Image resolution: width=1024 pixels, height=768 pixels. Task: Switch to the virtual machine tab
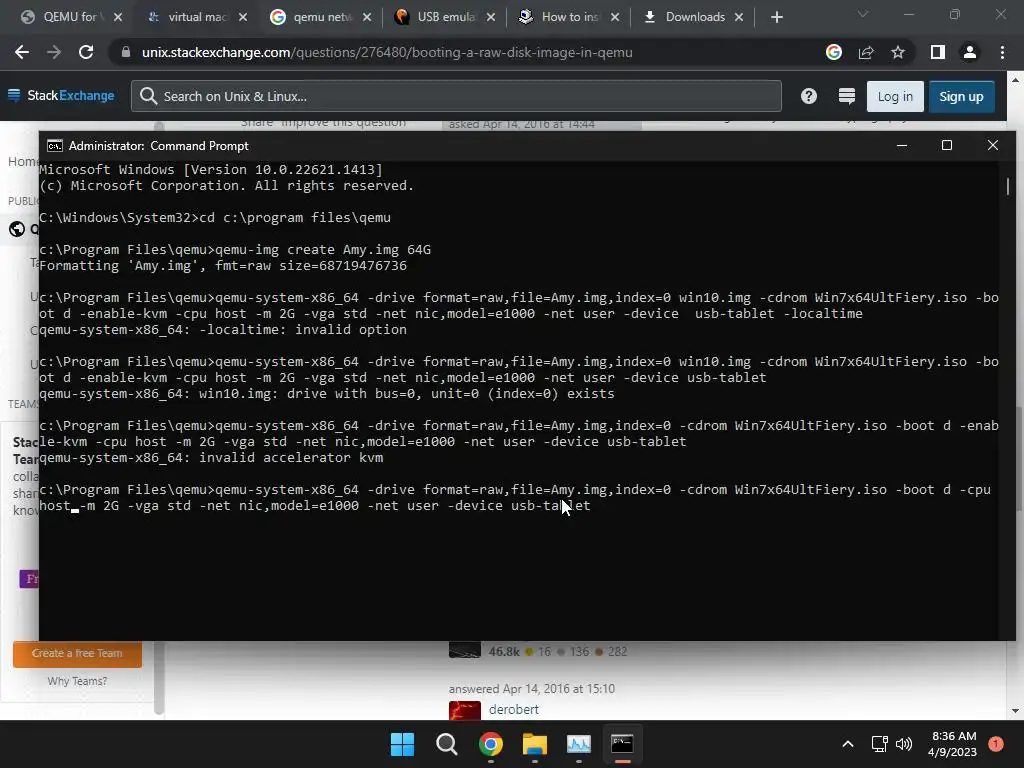197,17
